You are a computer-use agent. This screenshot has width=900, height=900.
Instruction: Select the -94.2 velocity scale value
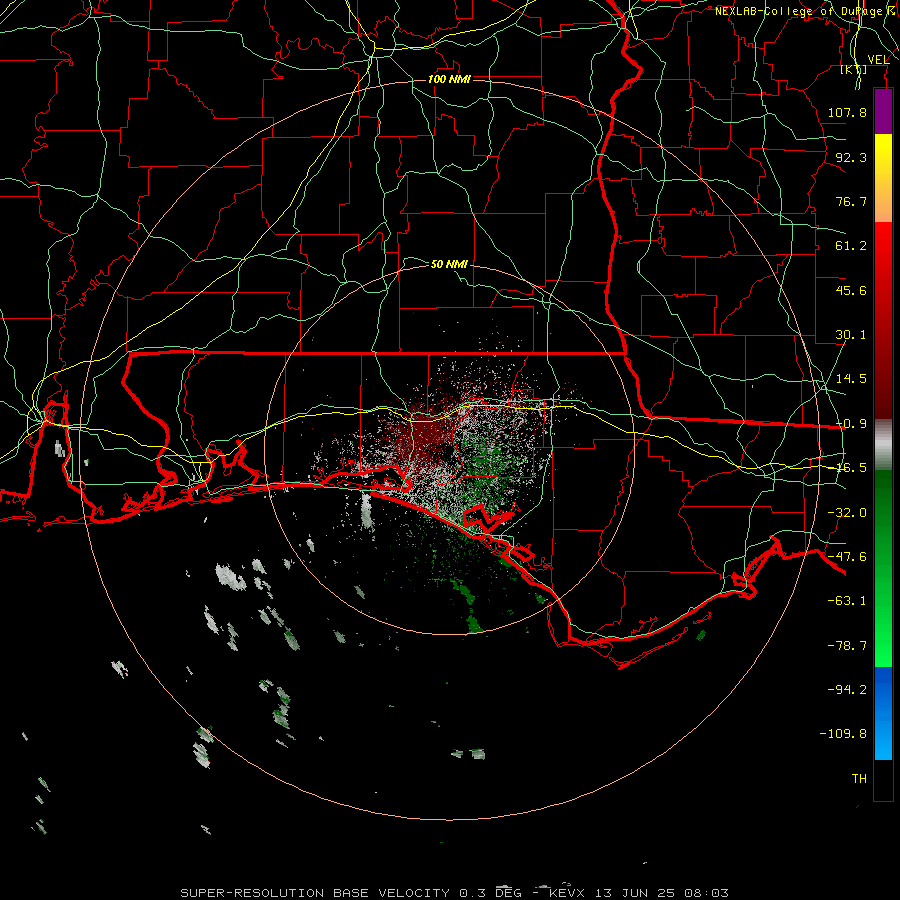point(847,690)
